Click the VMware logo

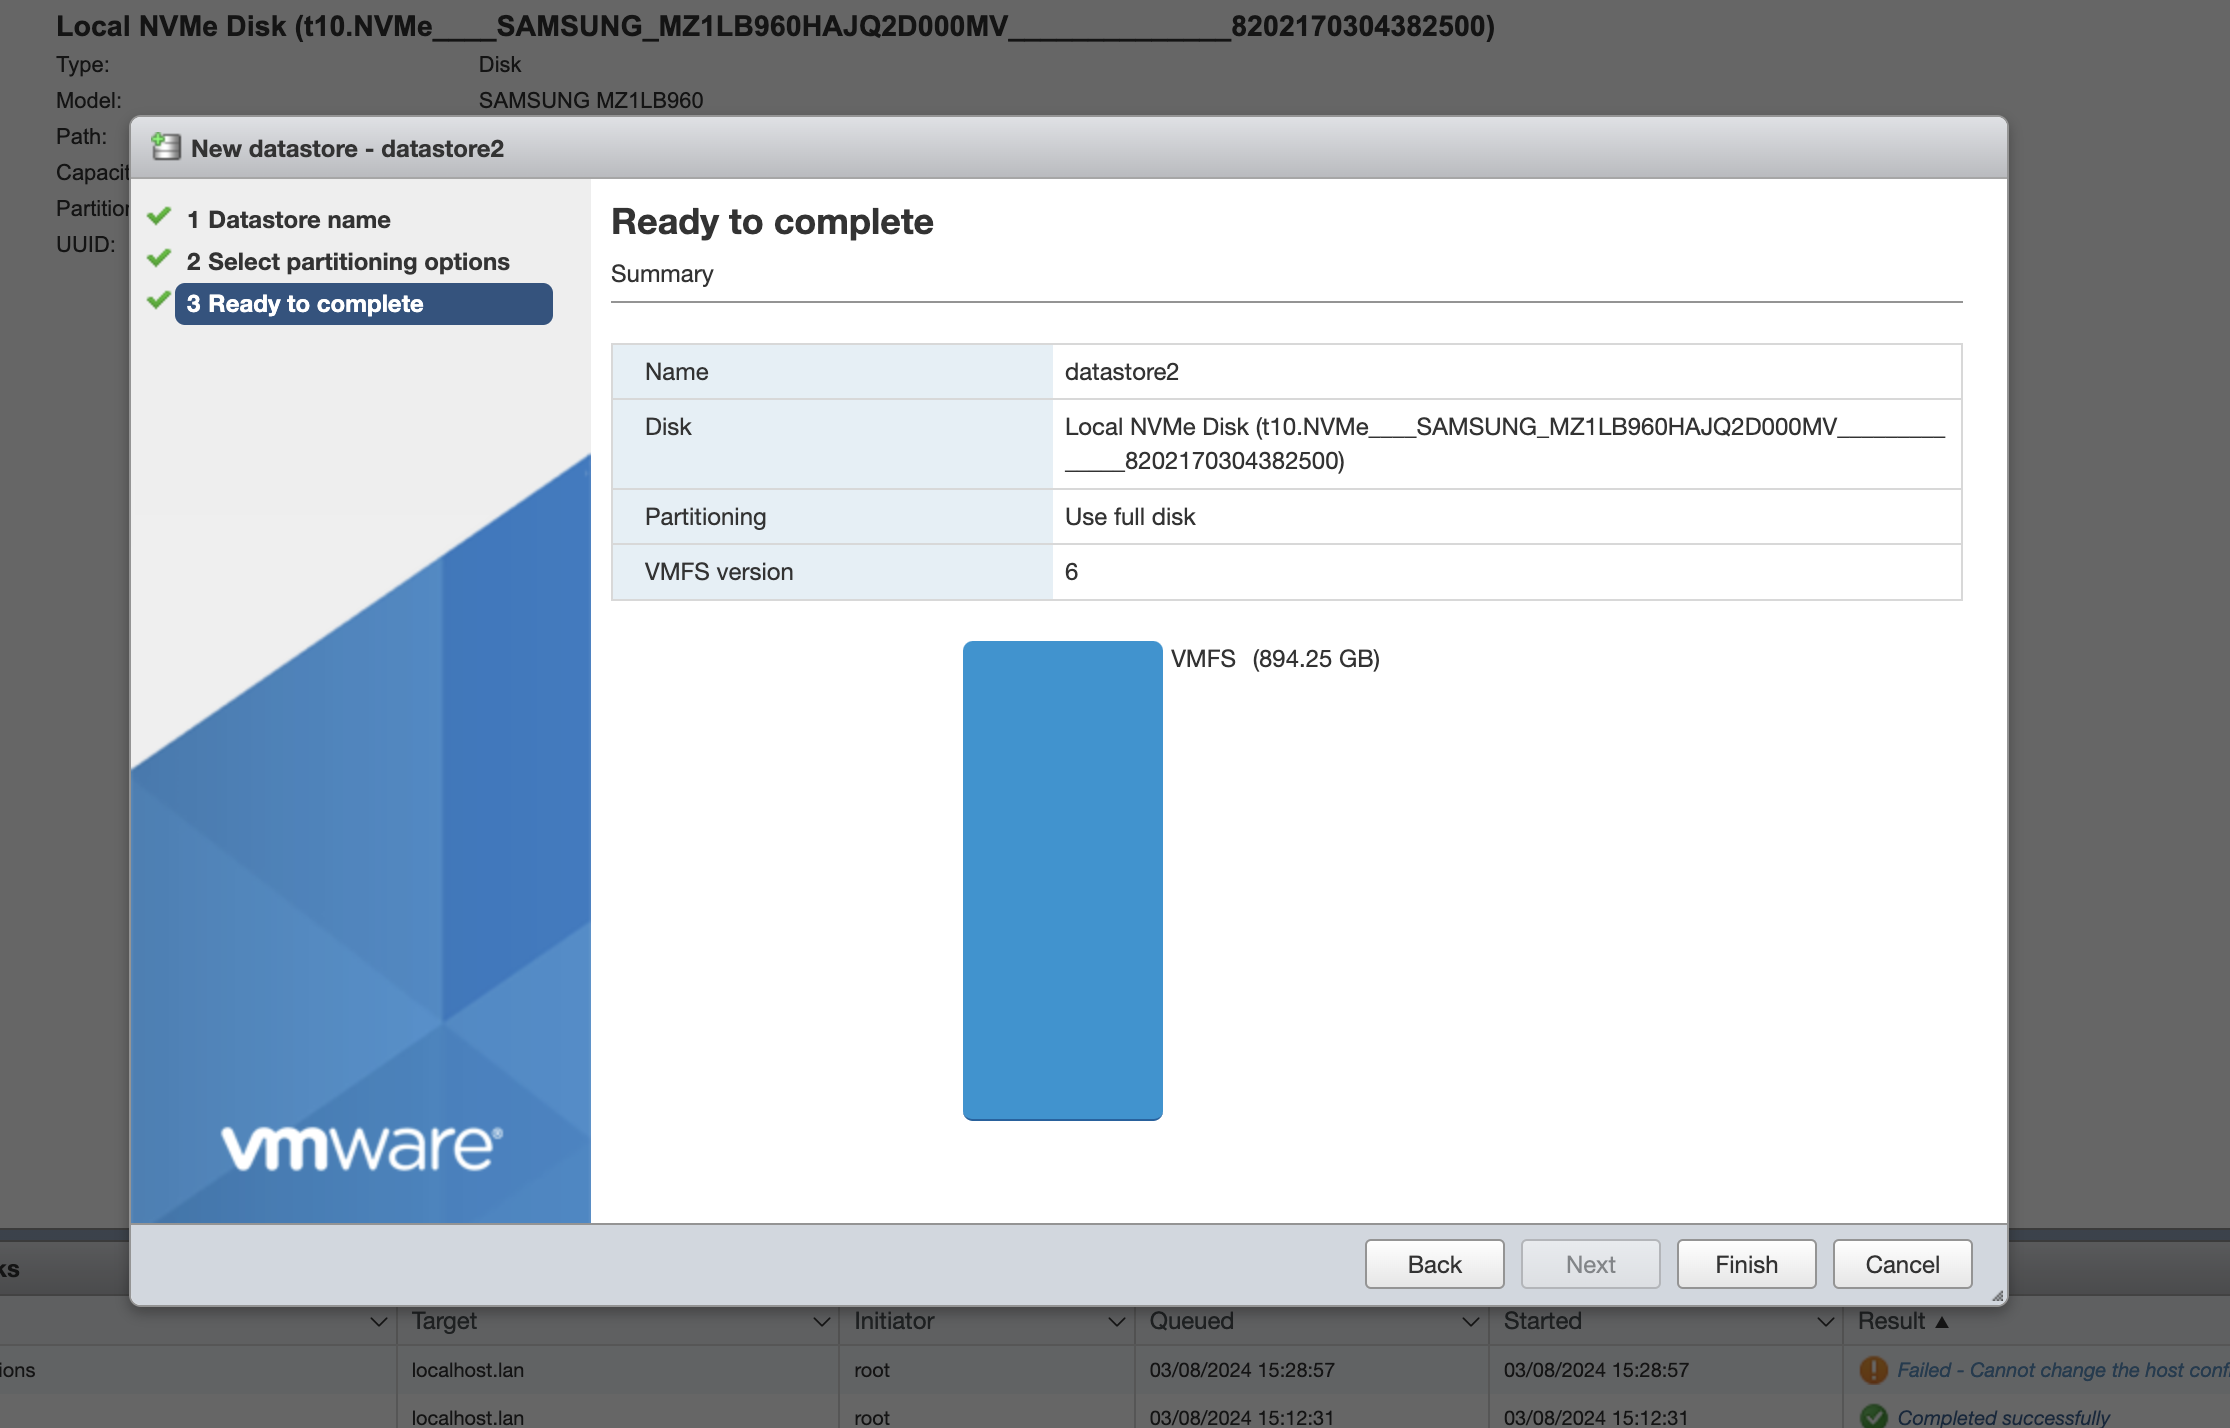[x=361, y=1147]
